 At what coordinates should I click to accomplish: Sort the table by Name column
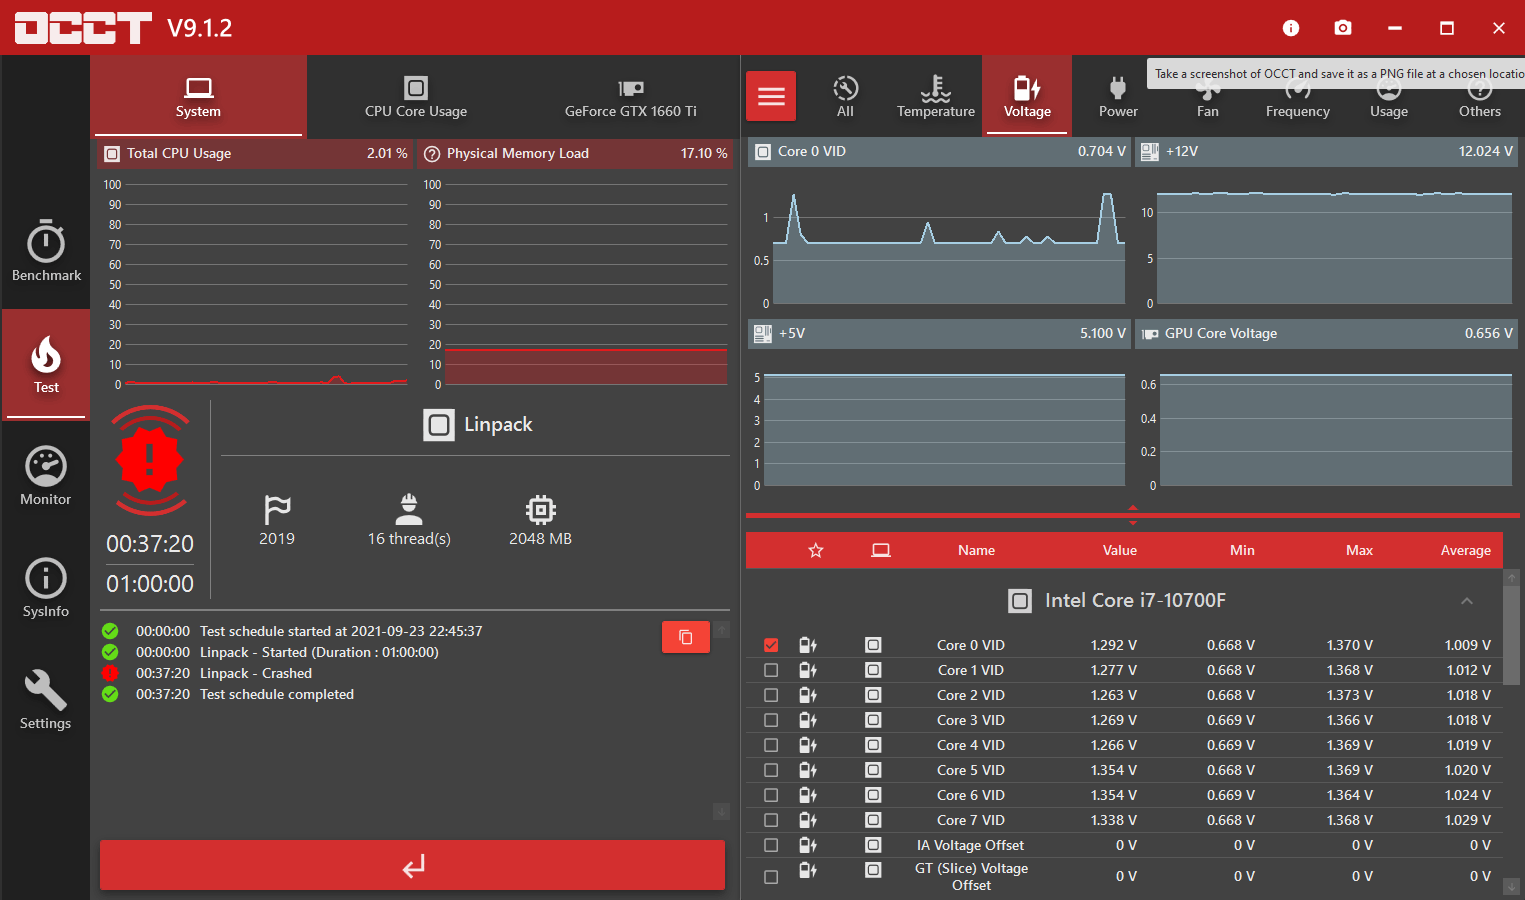[x=976, y=550]
